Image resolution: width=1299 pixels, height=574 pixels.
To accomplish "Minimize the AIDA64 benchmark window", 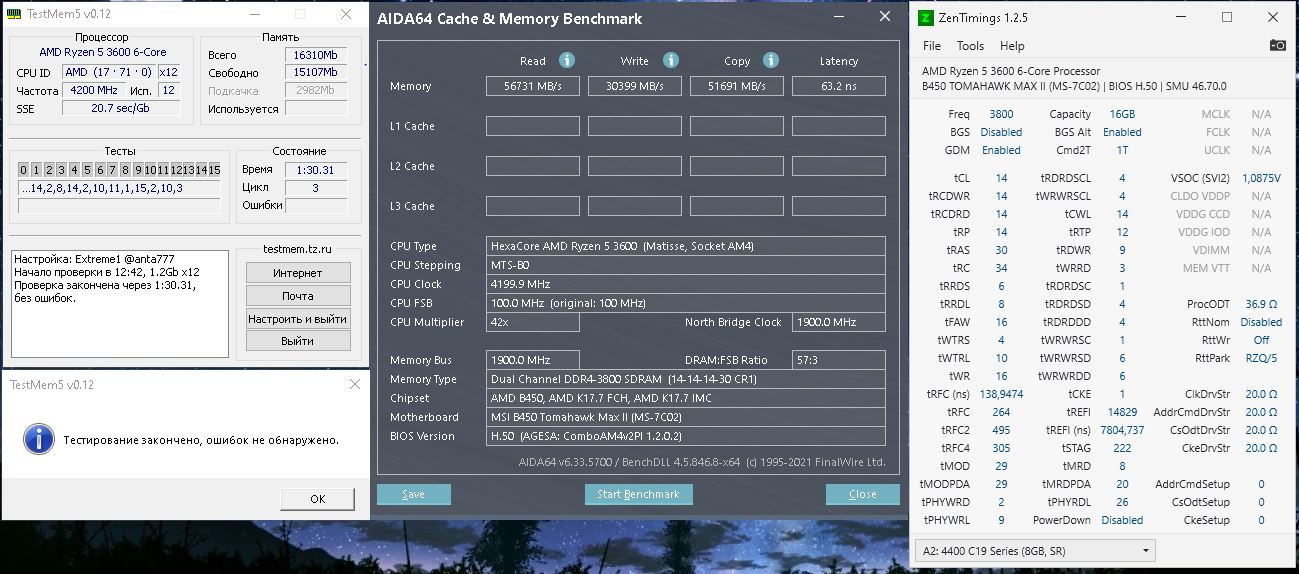I will (x=839, y=17).
